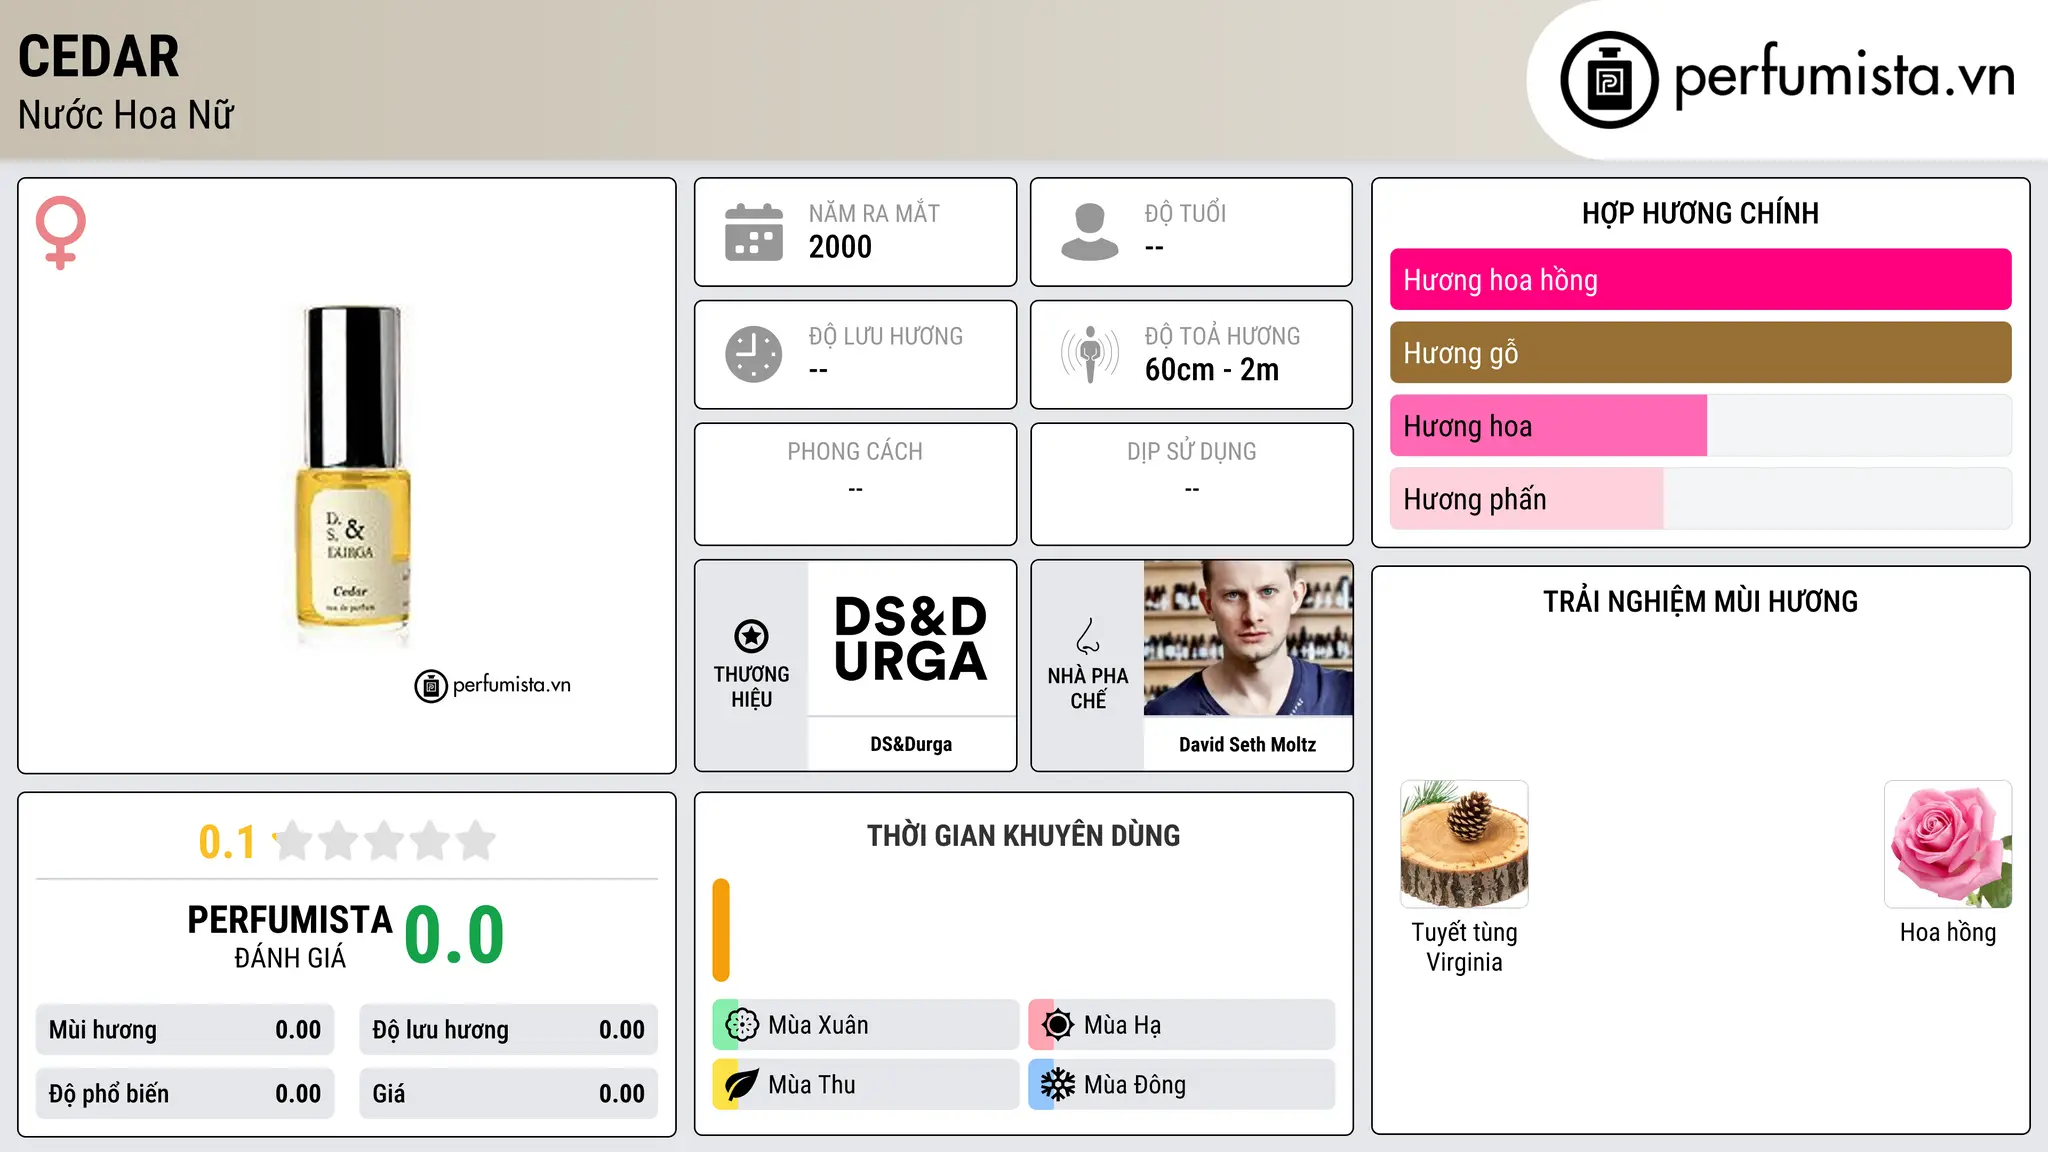The image size is (2048, 1152).
Task: Click the calendar icon for release year
Action: click(754, 232)
